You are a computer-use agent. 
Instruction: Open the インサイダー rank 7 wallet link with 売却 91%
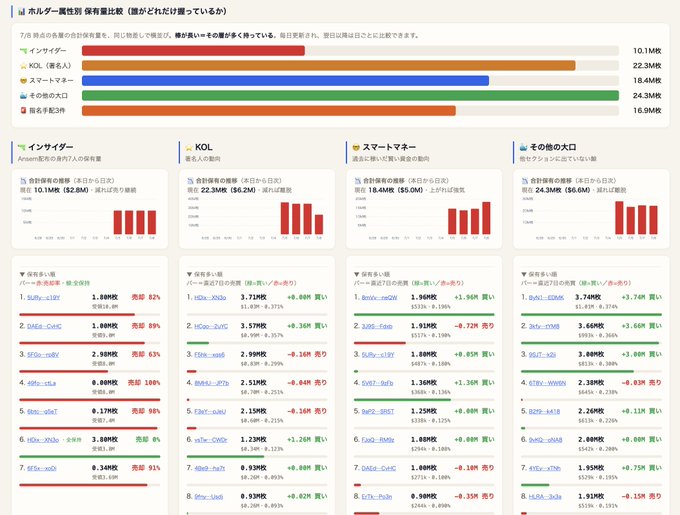[x=42, y=468]
